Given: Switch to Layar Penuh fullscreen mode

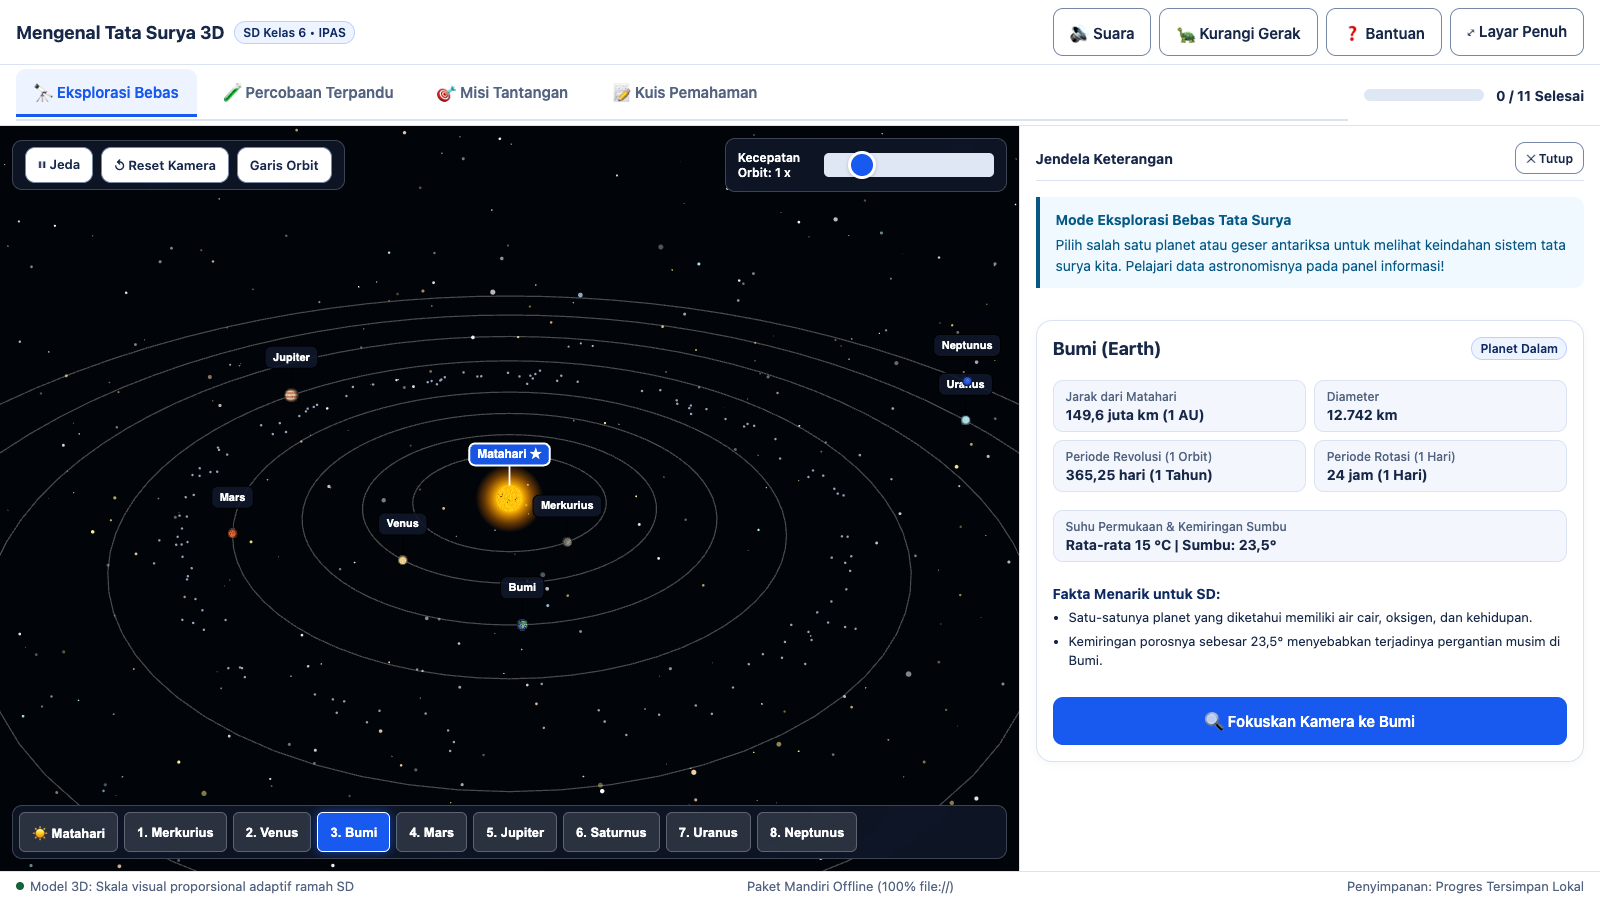Looking at the screenshot, I should [1516, 32].
